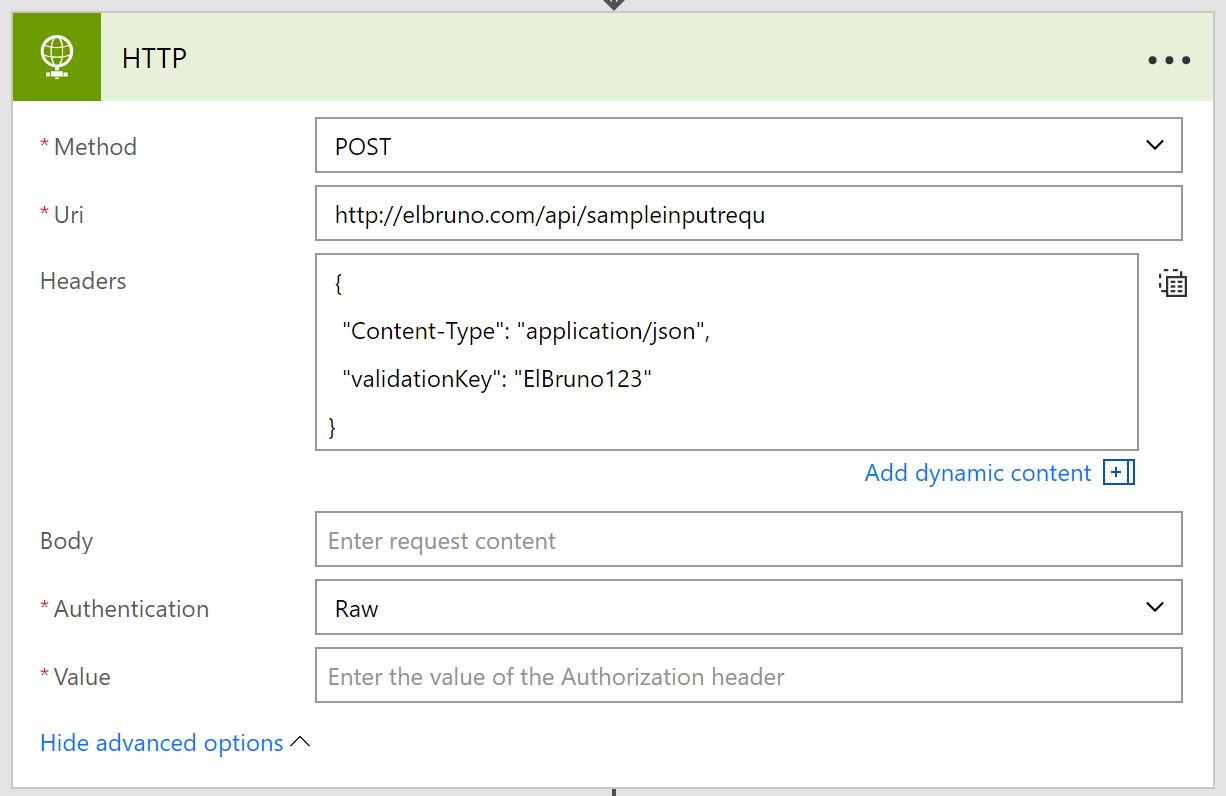This screenshot has height=796, width=1226.
Task: Open the Method dropdown showing POST
Action: (748, 146)
